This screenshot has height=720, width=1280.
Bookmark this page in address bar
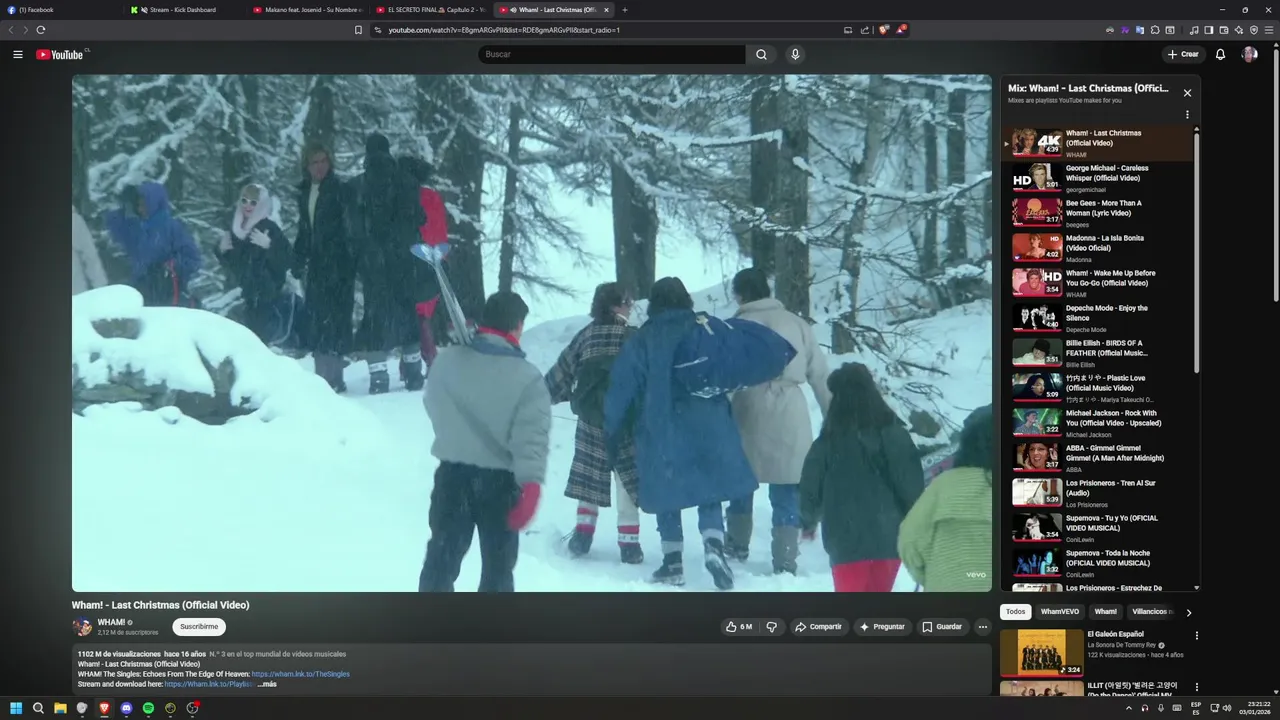click(x=358, y=30)
